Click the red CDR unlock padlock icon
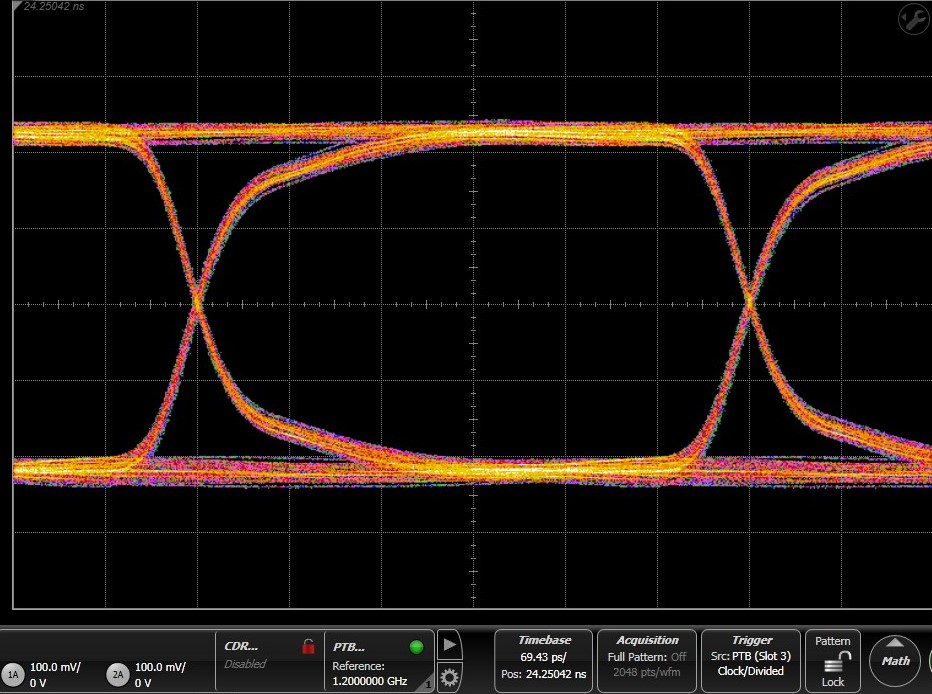 pos(308,647)
